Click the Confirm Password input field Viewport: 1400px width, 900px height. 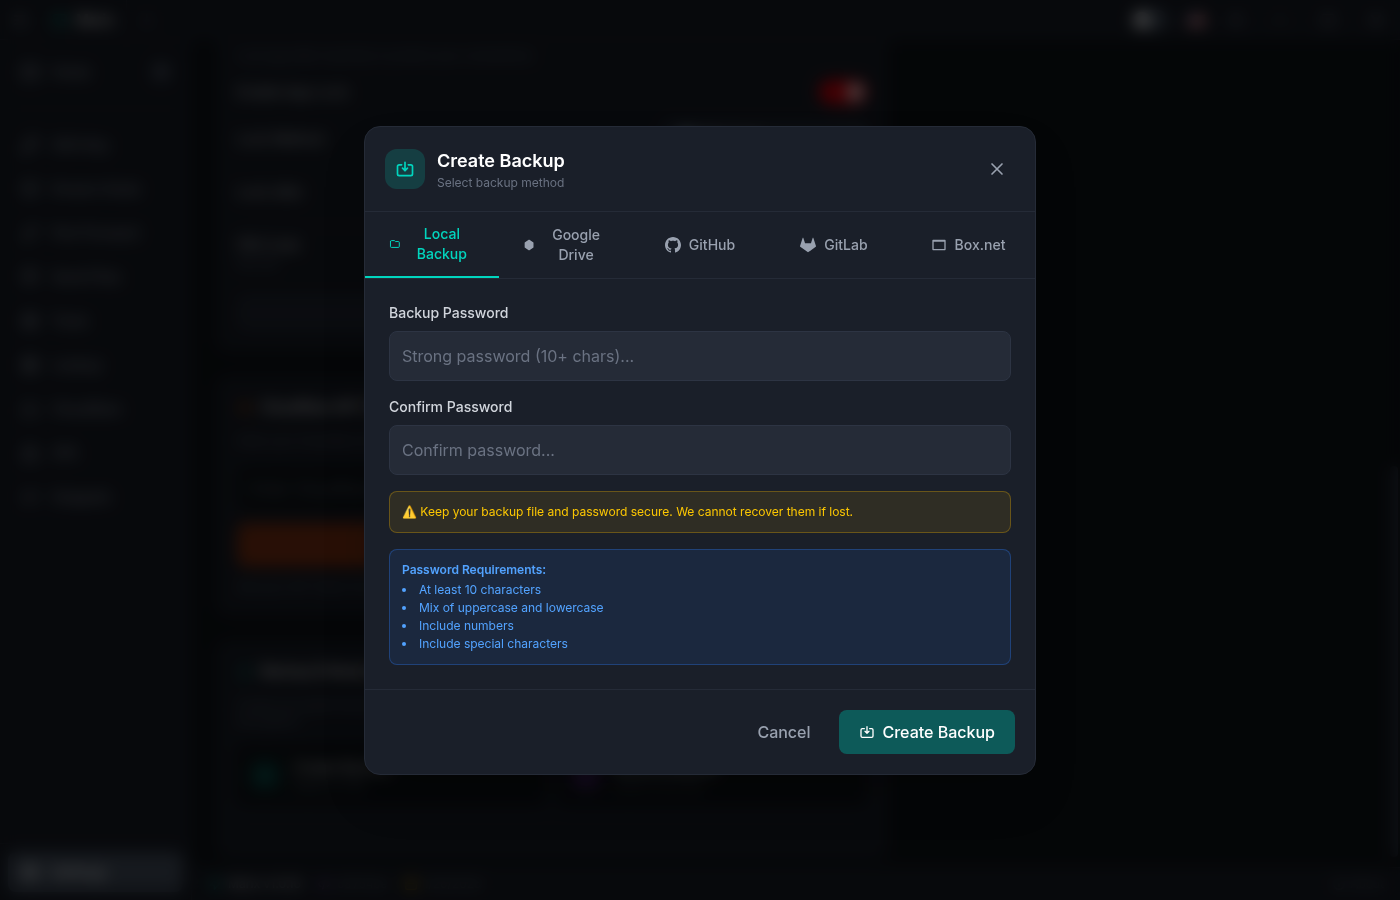click(x=700, y=450)
